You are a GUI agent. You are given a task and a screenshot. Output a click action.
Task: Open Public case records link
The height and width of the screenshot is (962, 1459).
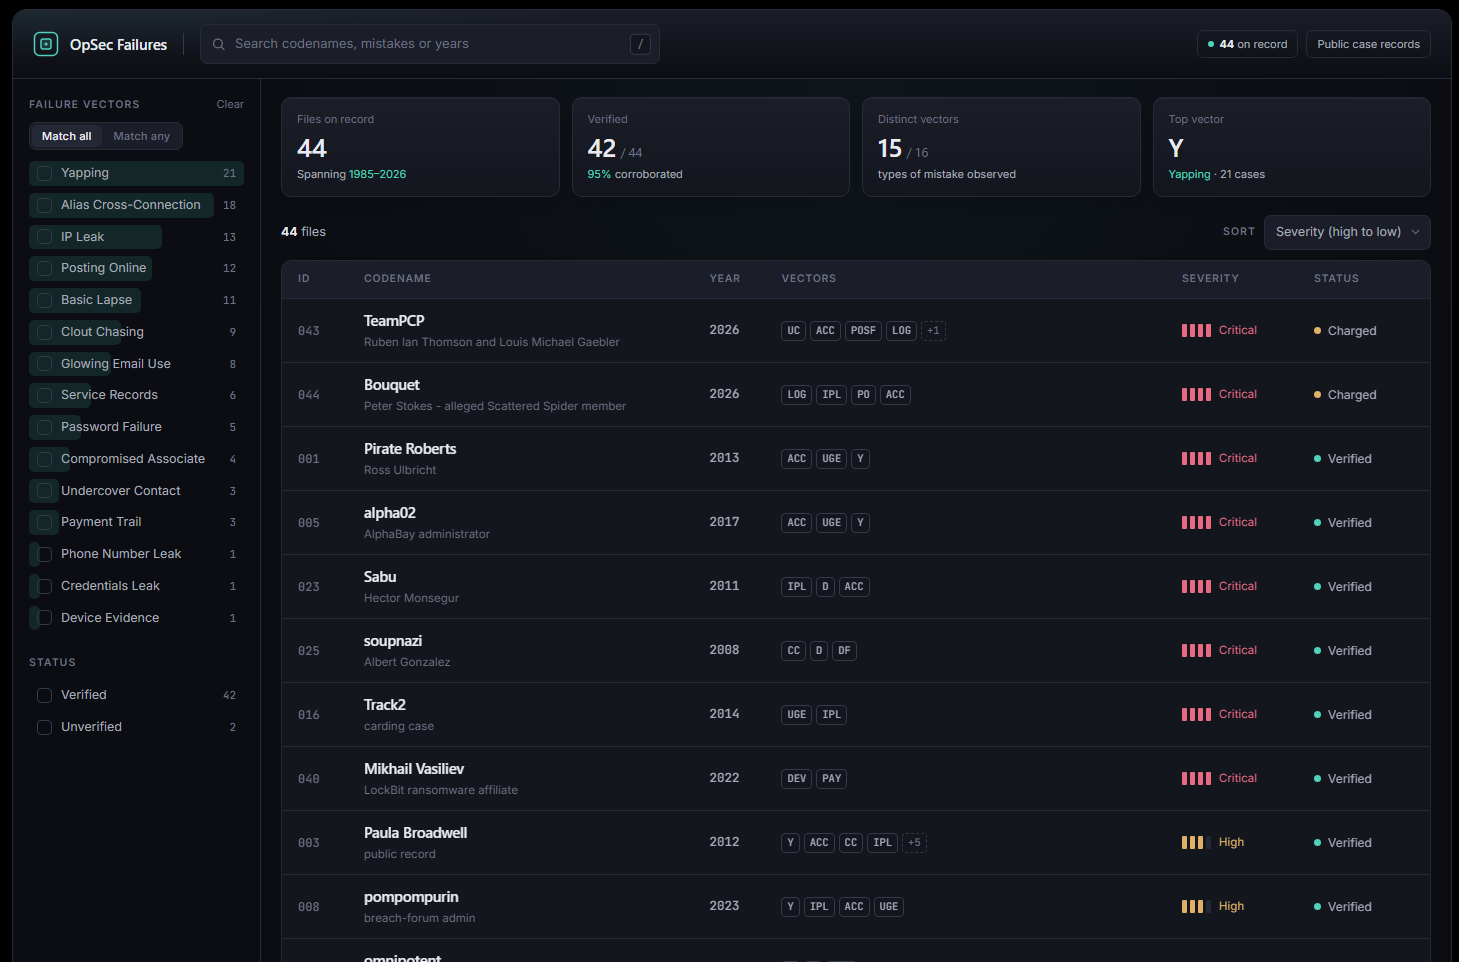tap(1368, 44)
